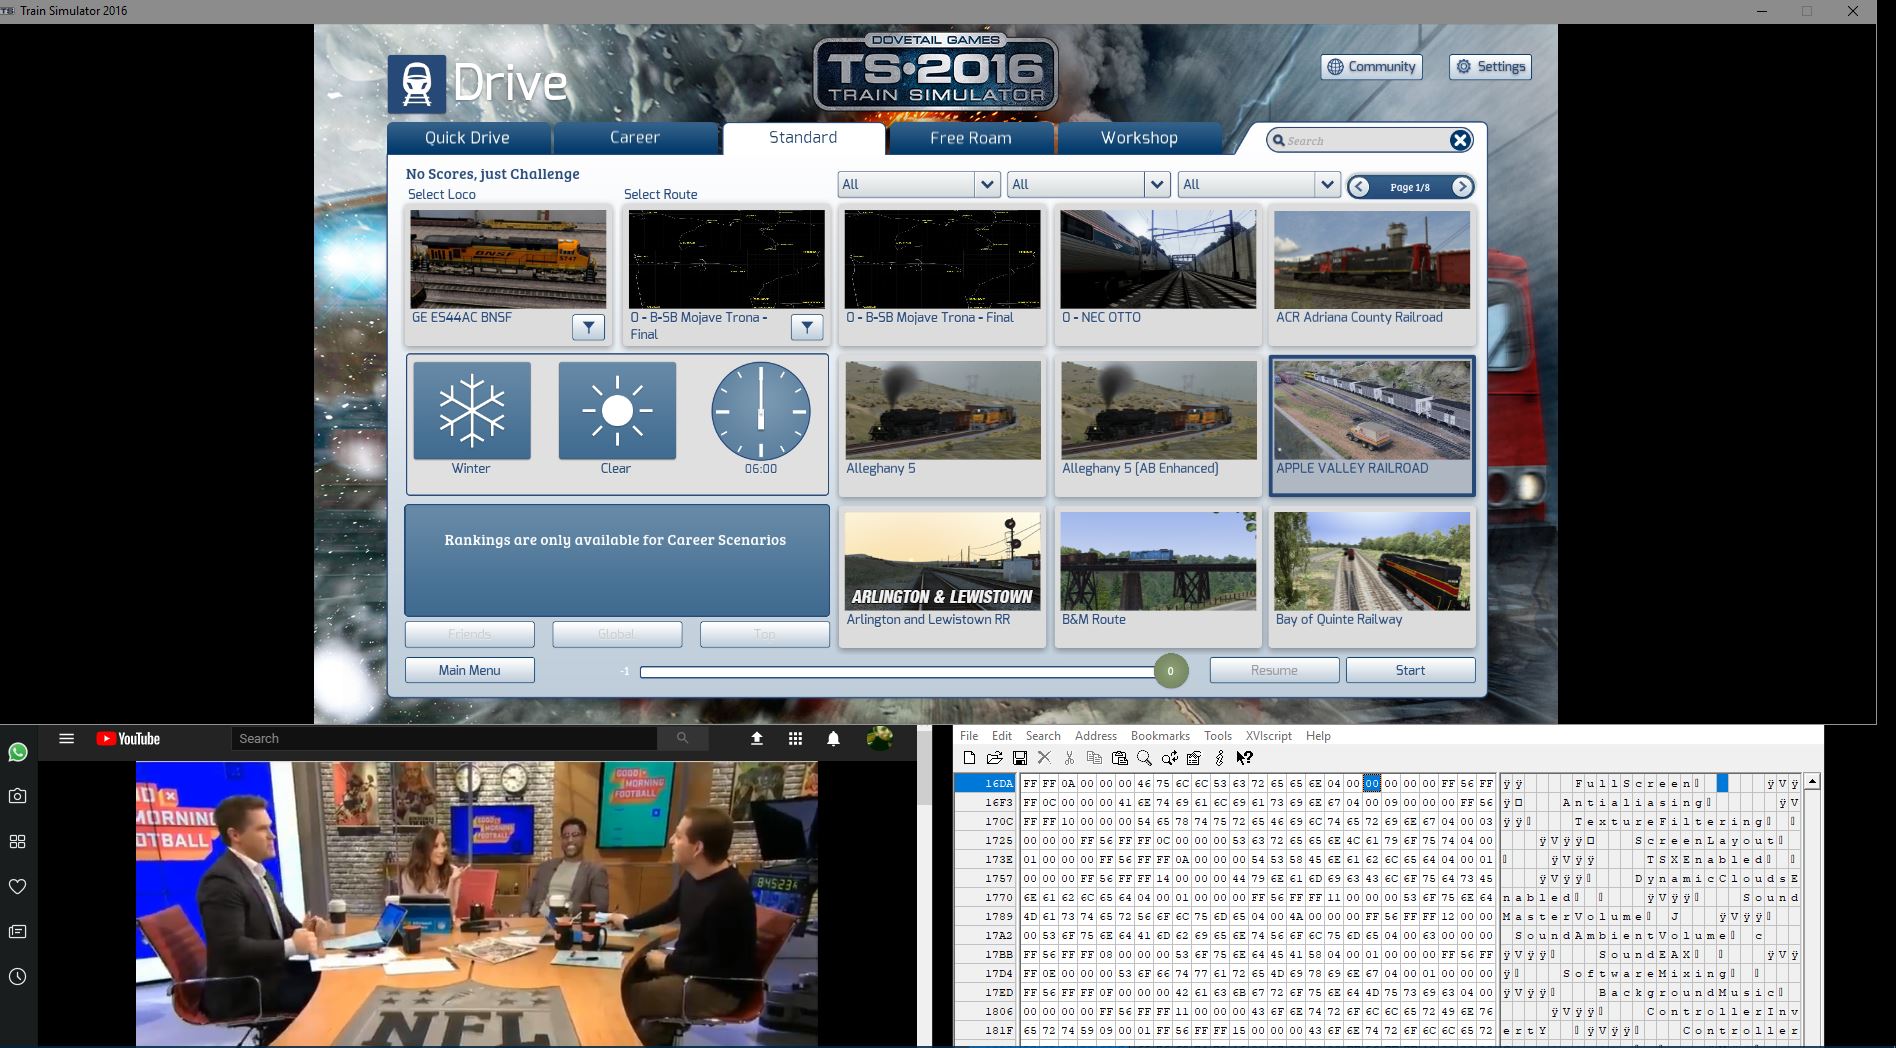Open the XVIscript menu in hex editor

click(1268, 736)
